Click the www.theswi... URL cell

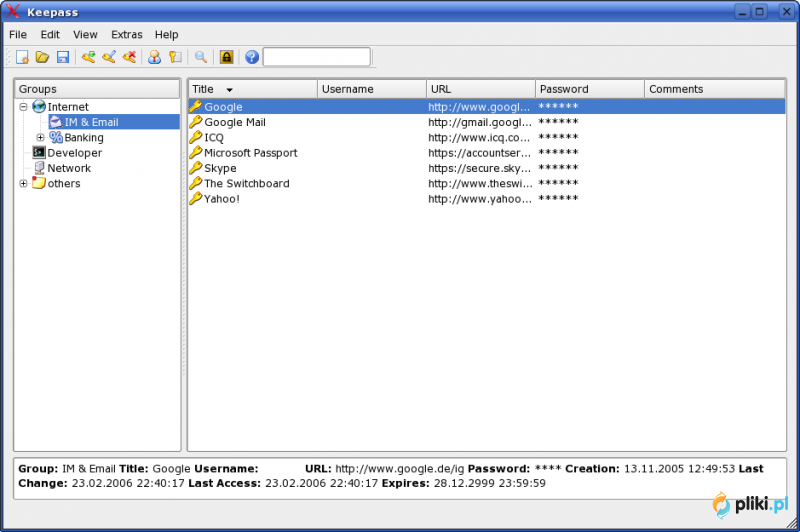point(480,184)
